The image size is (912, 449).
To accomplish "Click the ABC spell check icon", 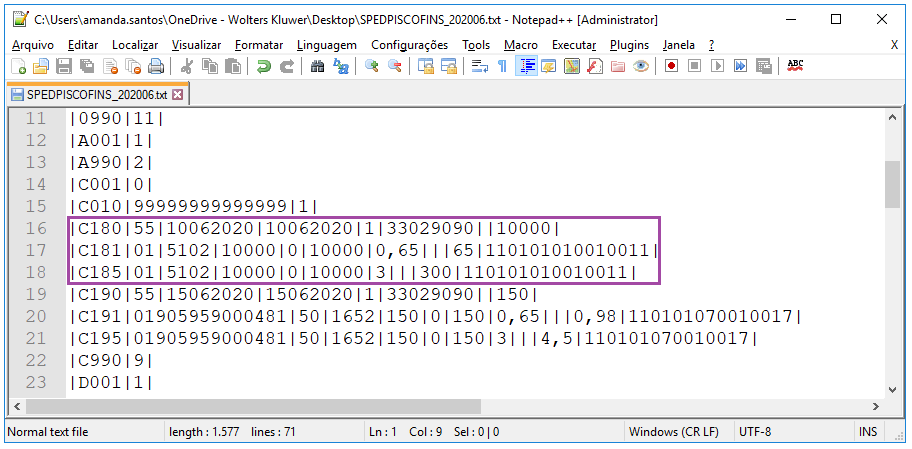I will [x=795, y=66].
